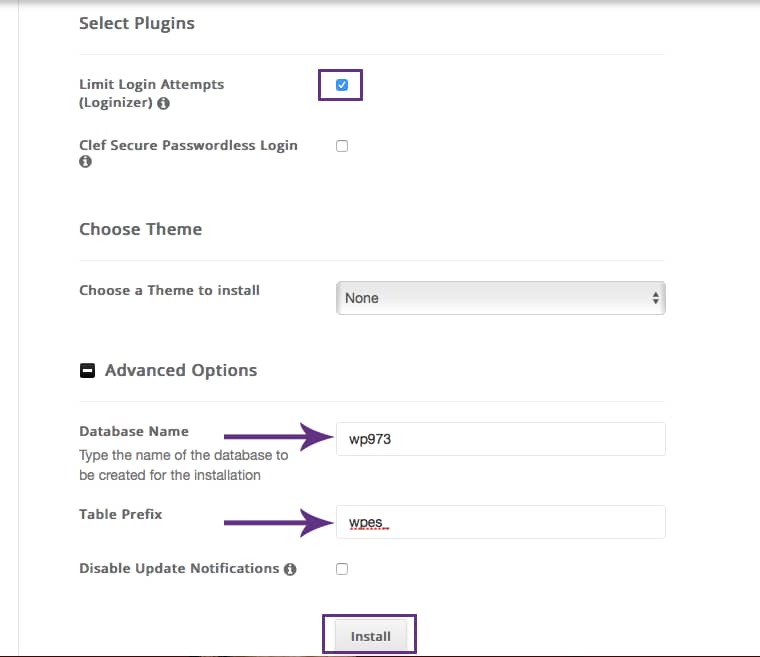This screenshot has width=760, height=657.
Task: Click the Table Prefix label
Action: click(120, 514)
